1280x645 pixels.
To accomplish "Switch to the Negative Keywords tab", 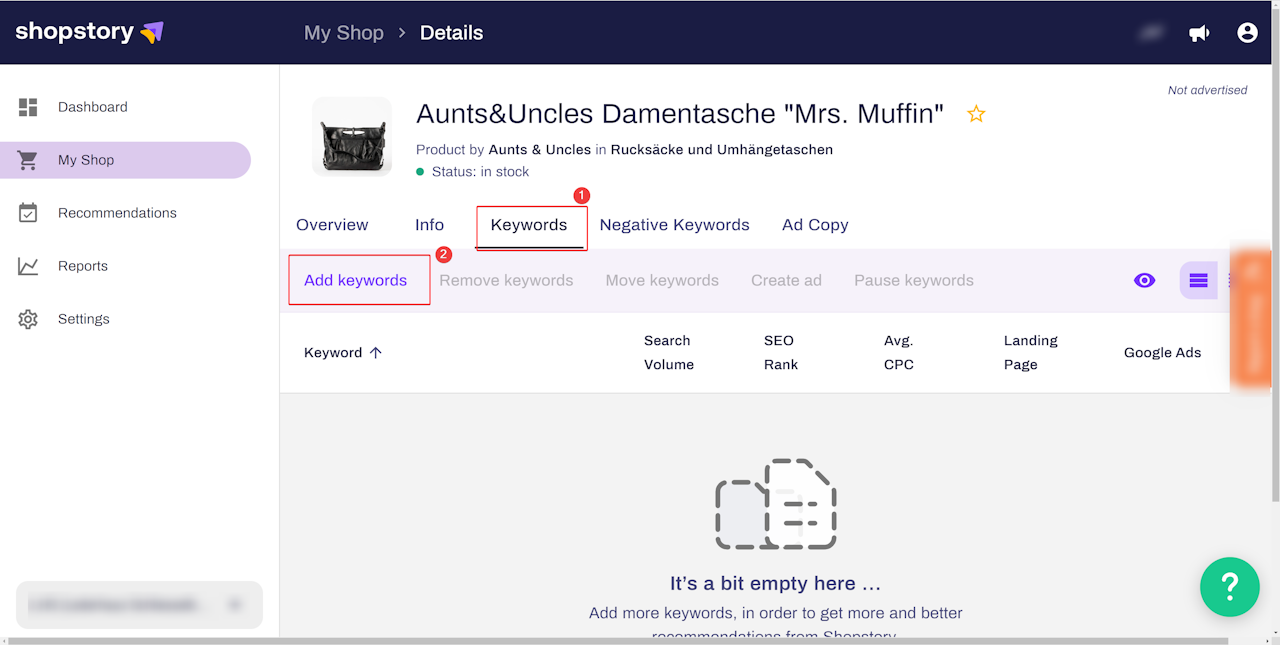I will tap(674, 225).
